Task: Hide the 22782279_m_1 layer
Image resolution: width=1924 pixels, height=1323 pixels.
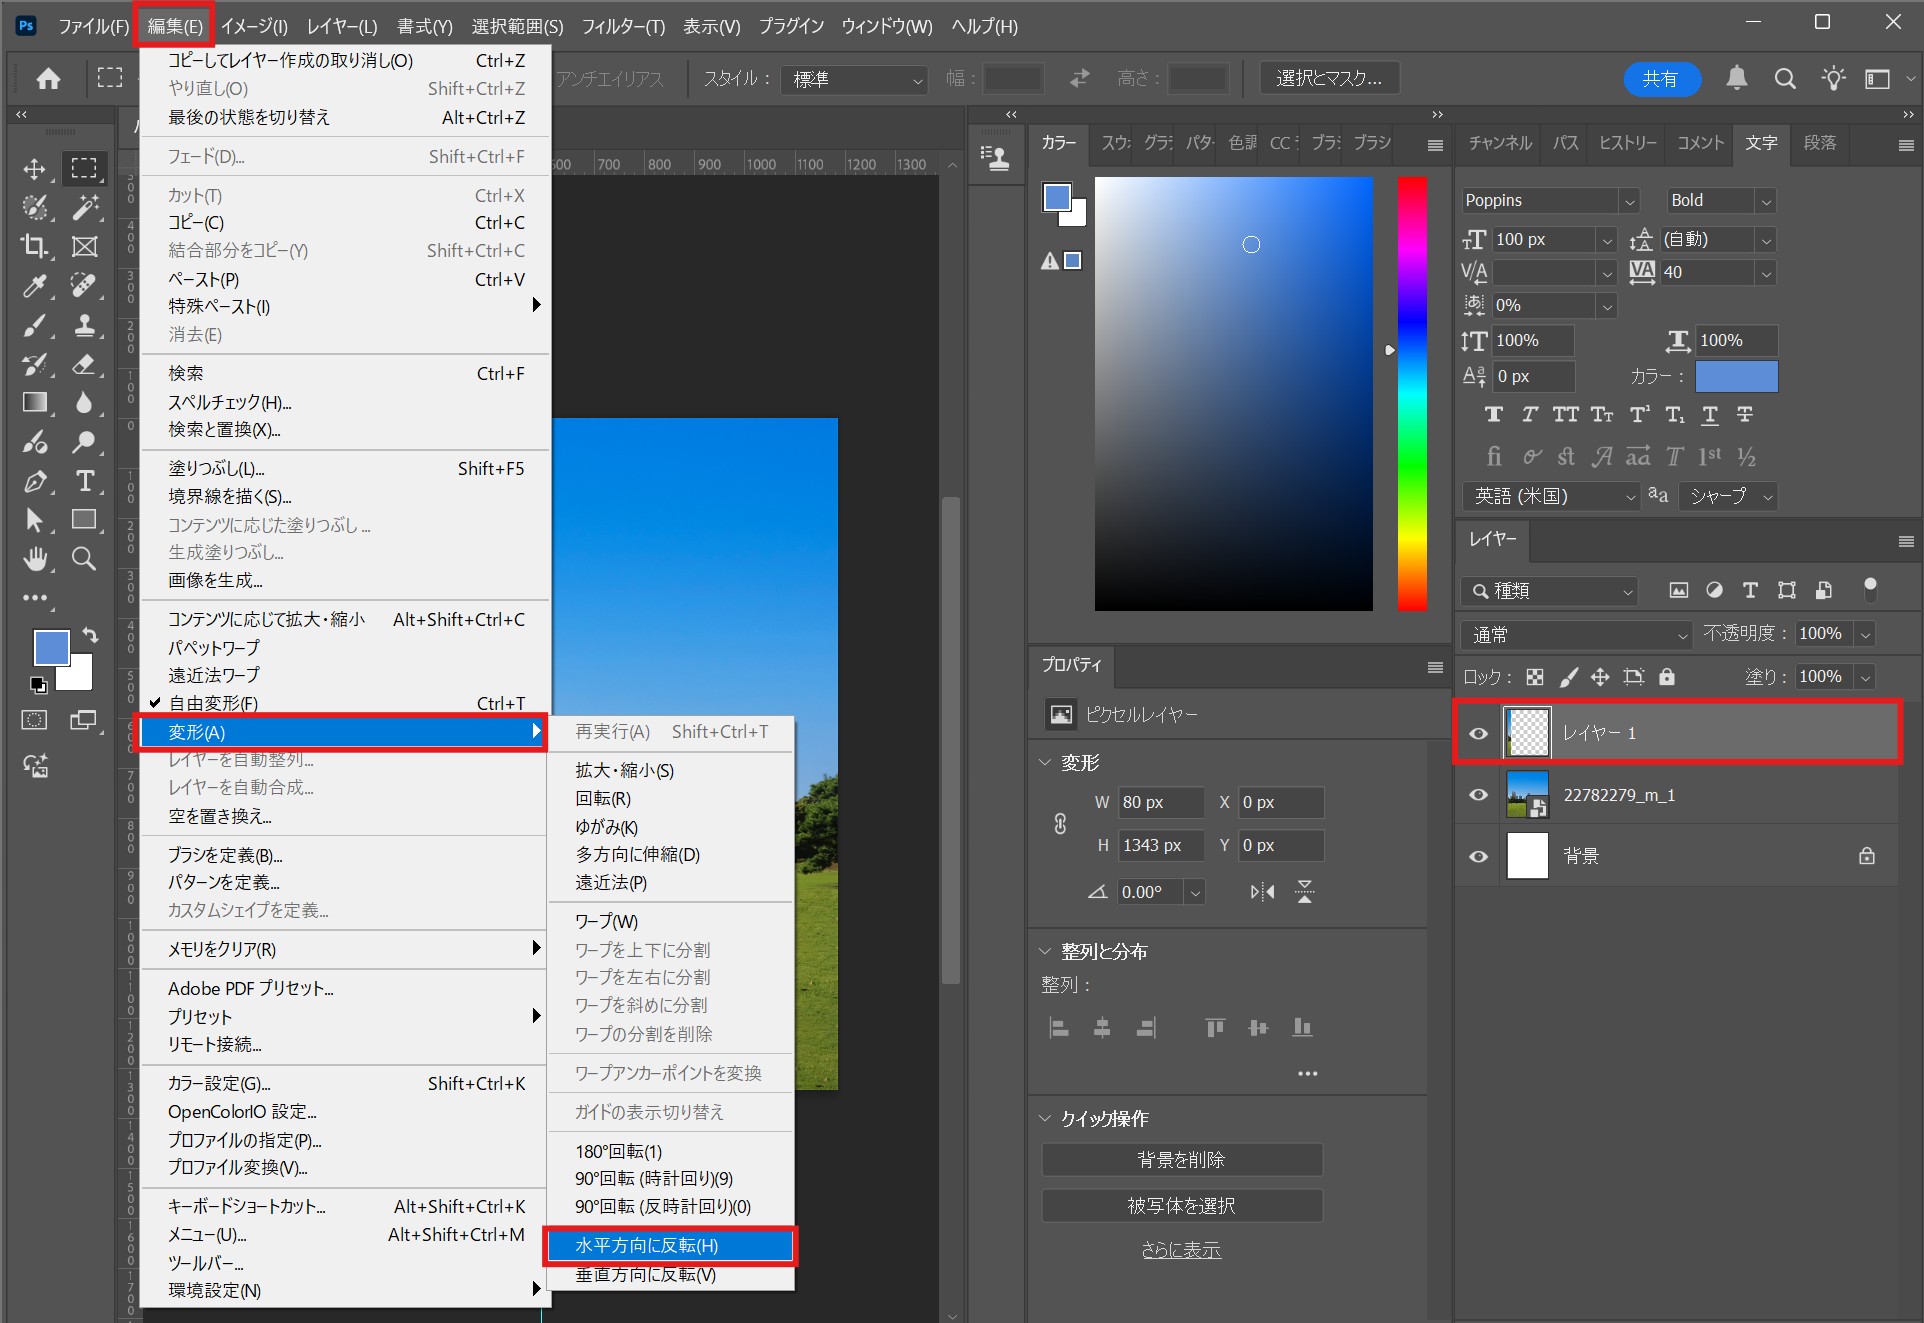Action: pyautogui.click(x=1478, y=795)
